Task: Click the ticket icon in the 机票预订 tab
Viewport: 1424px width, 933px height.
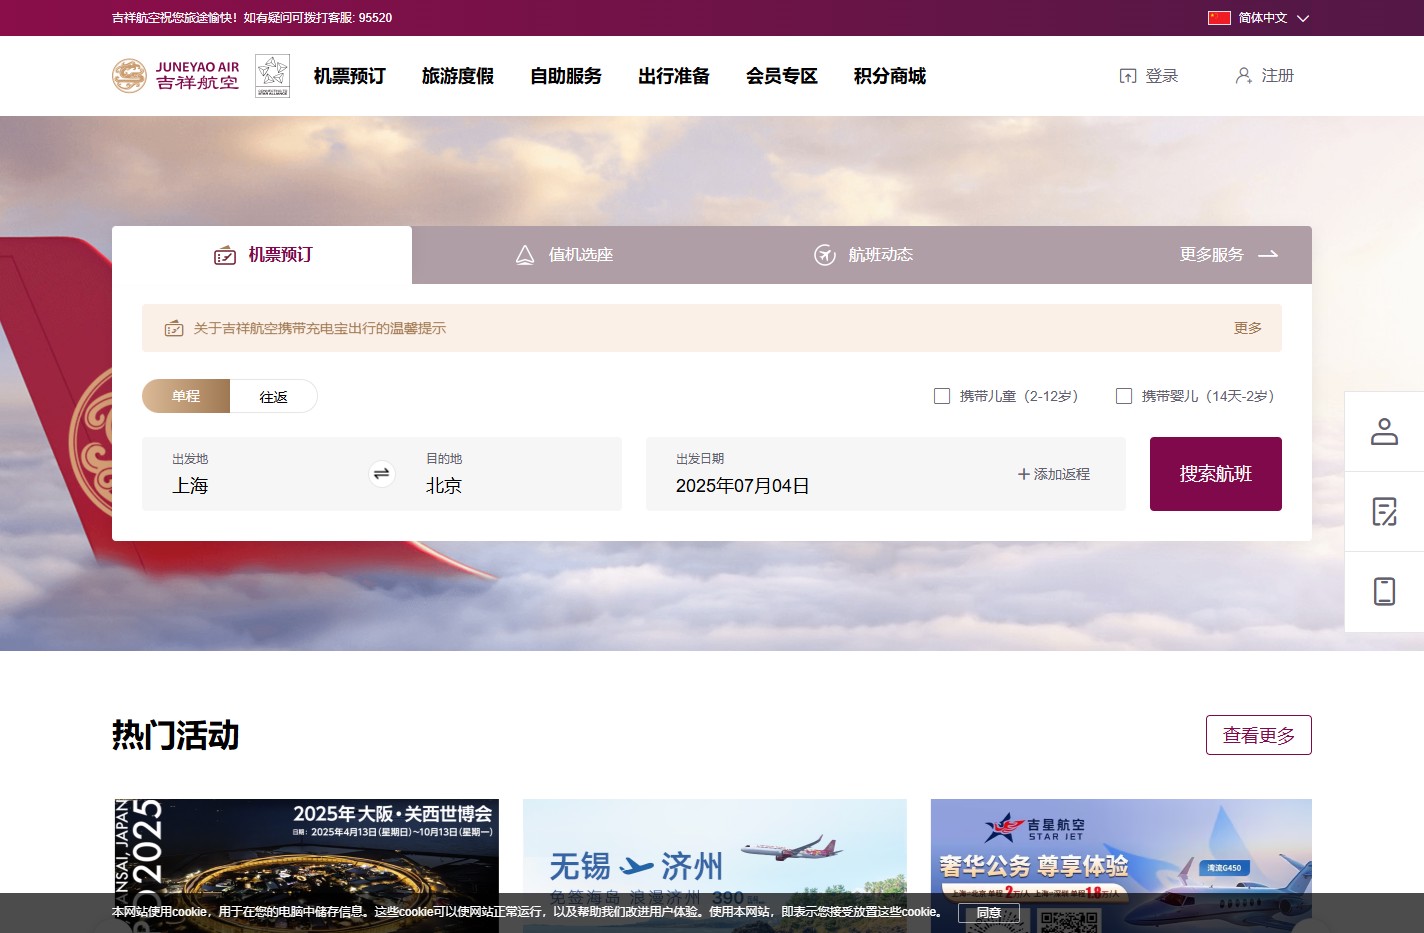Action: pyautogui.click(x=225, y=255)
